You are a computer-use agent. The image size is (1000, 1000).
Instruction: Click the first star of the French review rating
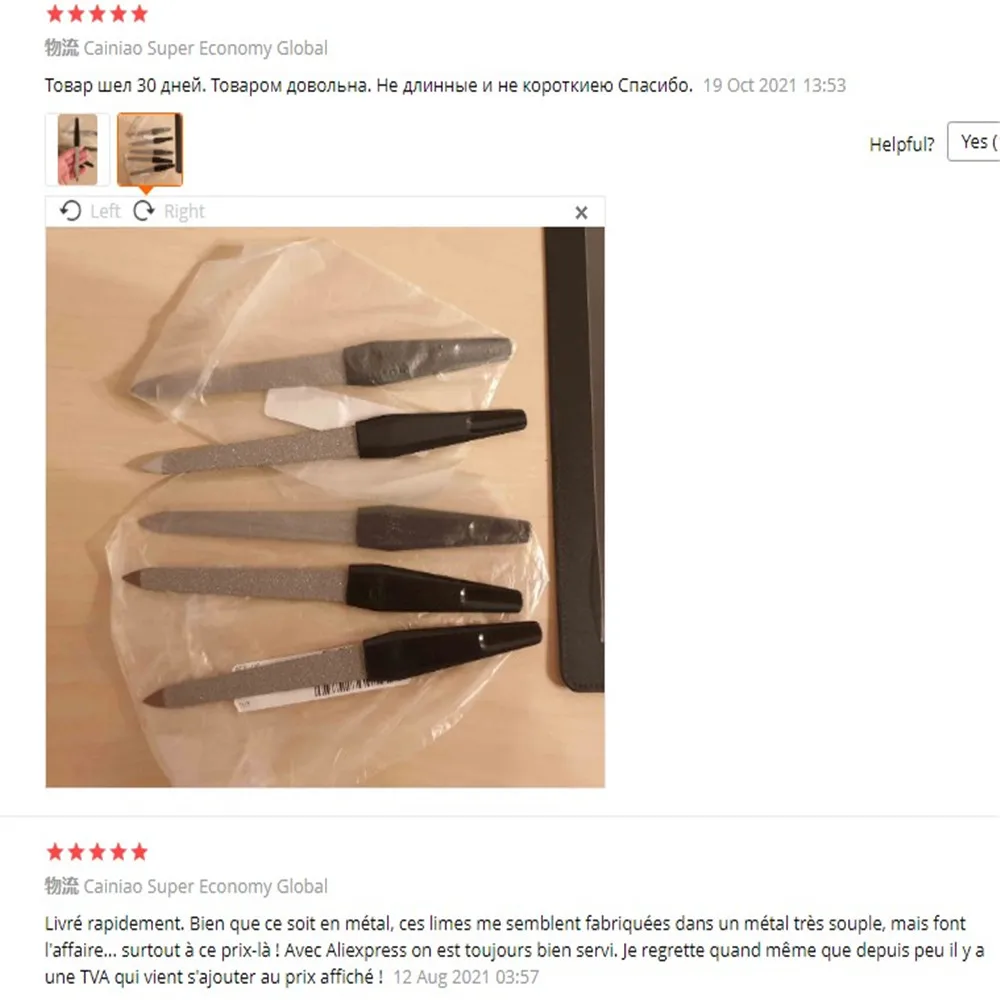click(55, 851)
